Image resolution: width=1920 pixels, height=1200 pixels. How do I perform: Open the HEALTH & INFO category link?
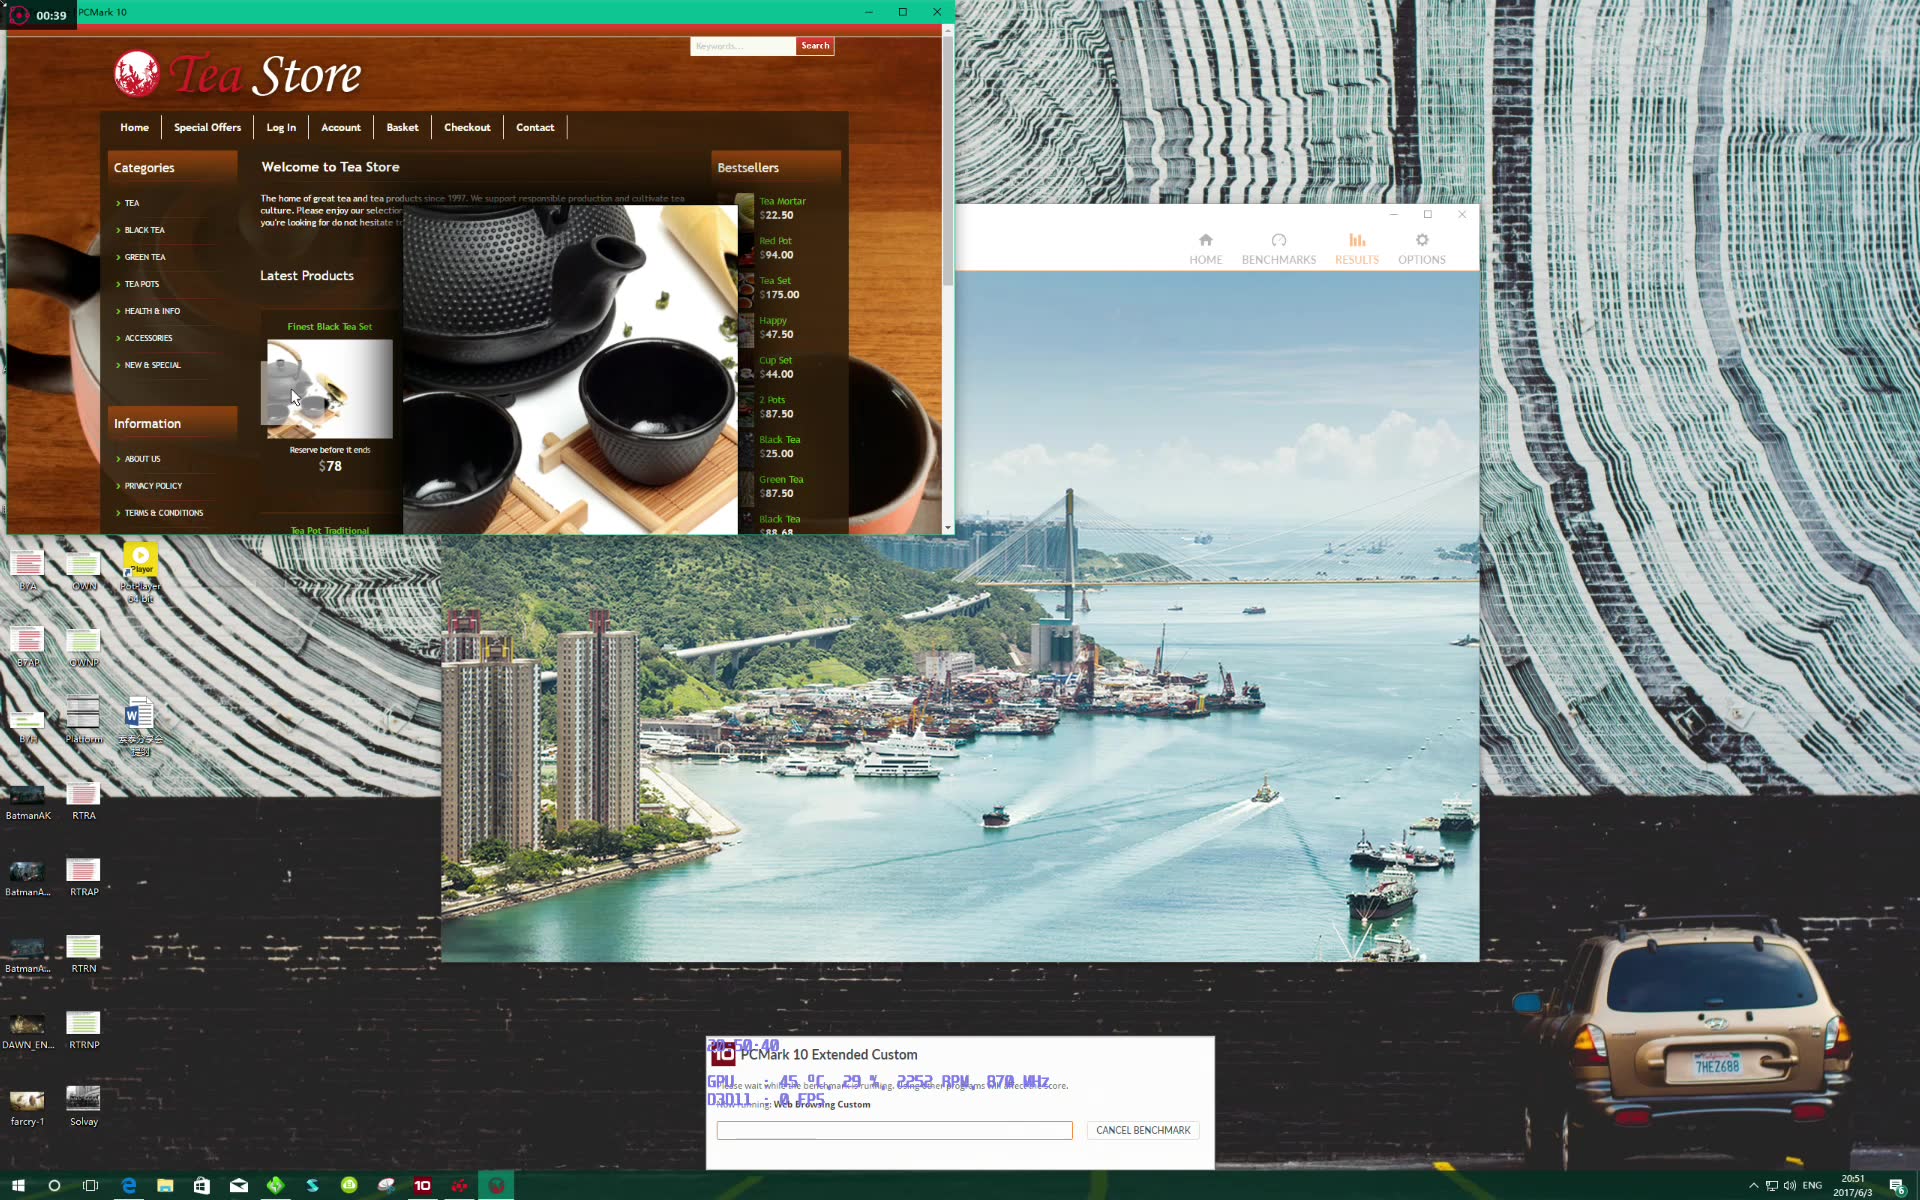point(152,311)
